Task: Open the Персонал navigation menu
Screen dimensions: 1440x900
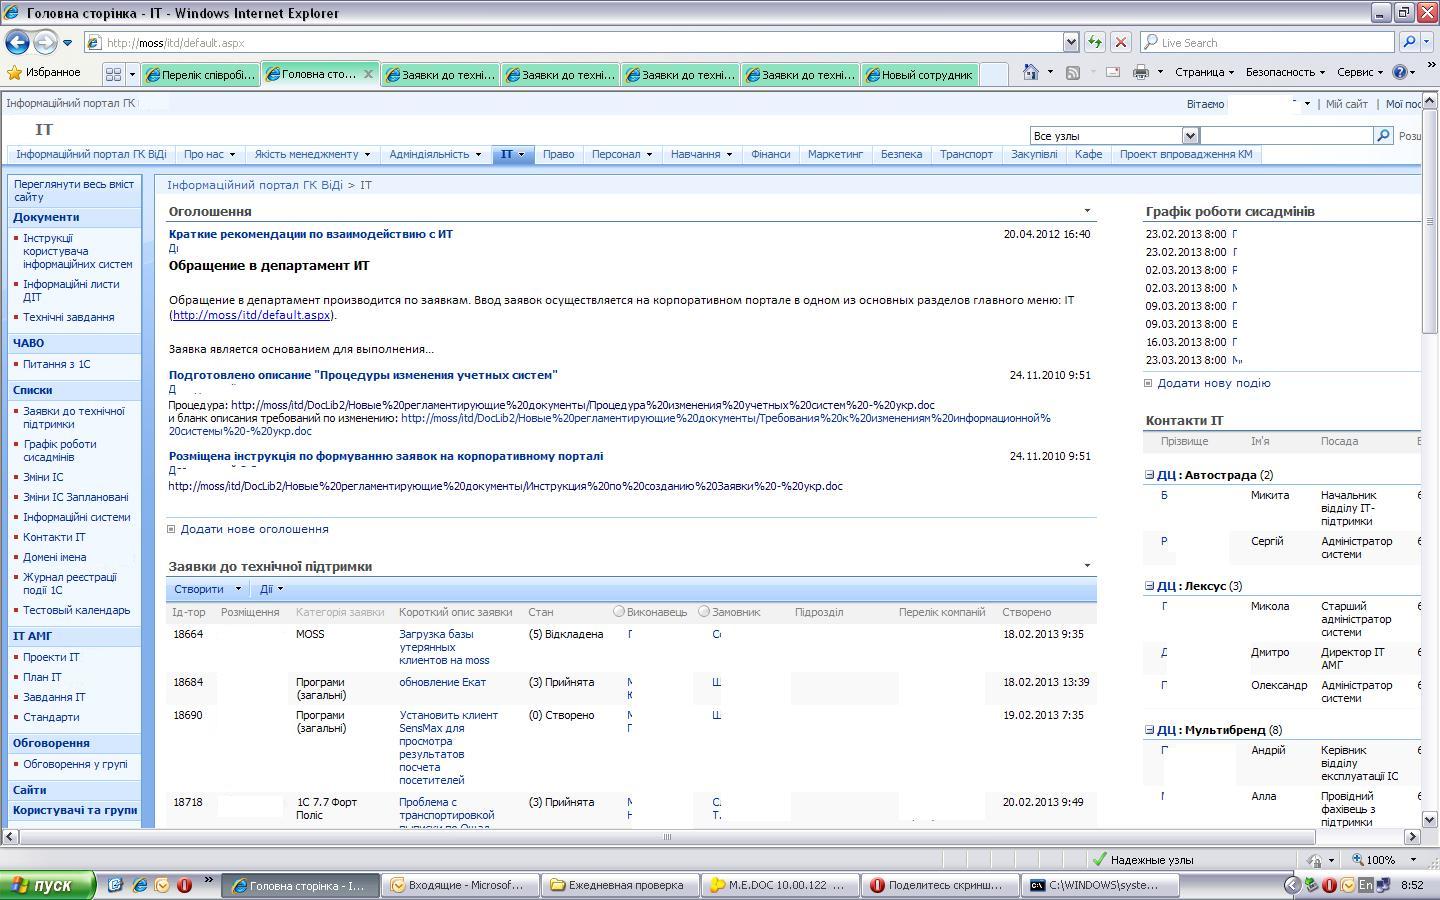Action: [622, 154]
